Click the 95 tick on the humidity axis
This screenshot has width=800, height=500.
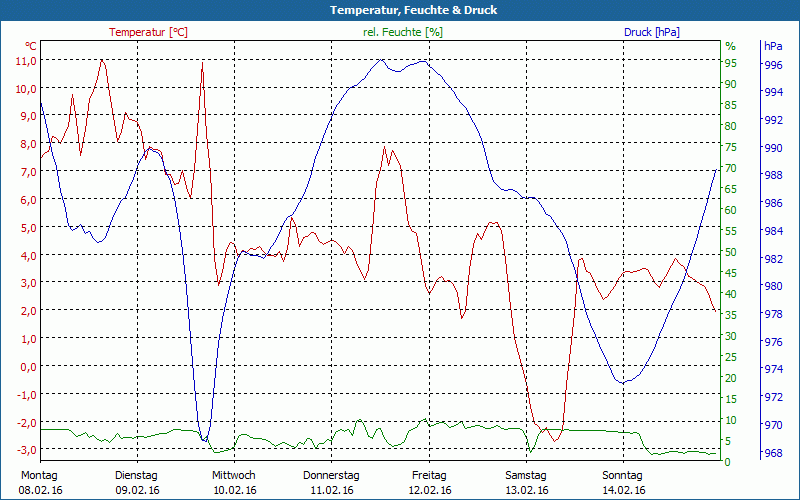(731, 64)
